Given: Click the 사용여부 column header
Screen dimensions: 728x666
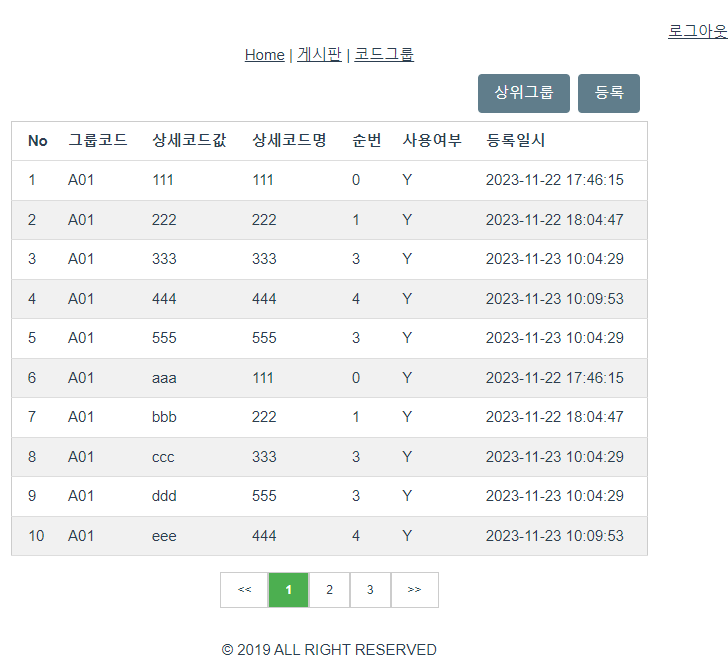Looking at the screenshot, I should [432, 140].
